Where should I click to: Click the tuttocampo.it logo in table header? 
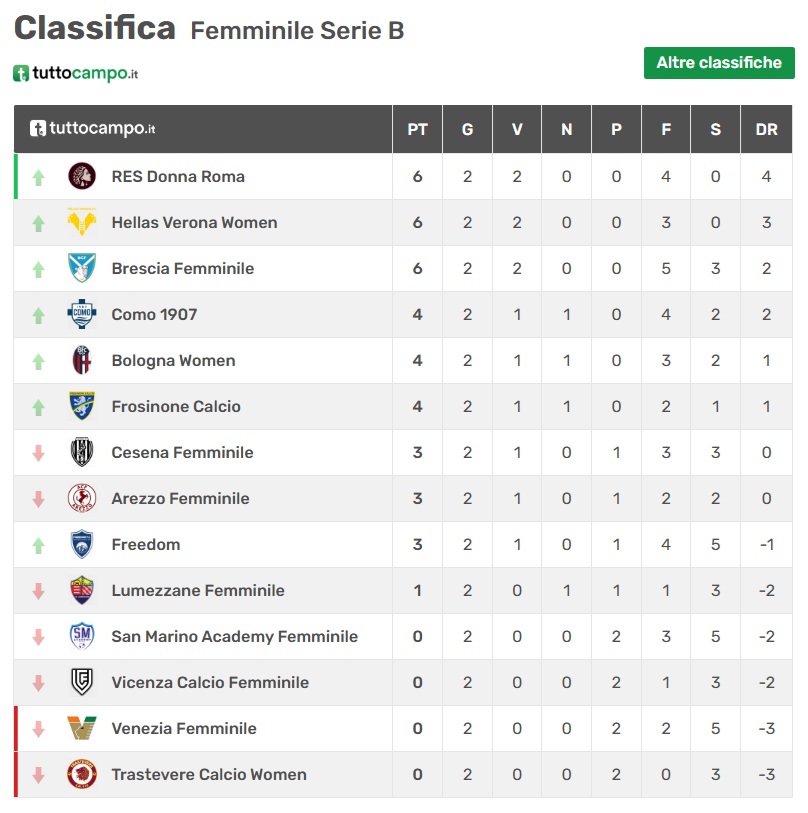point(92,128)
